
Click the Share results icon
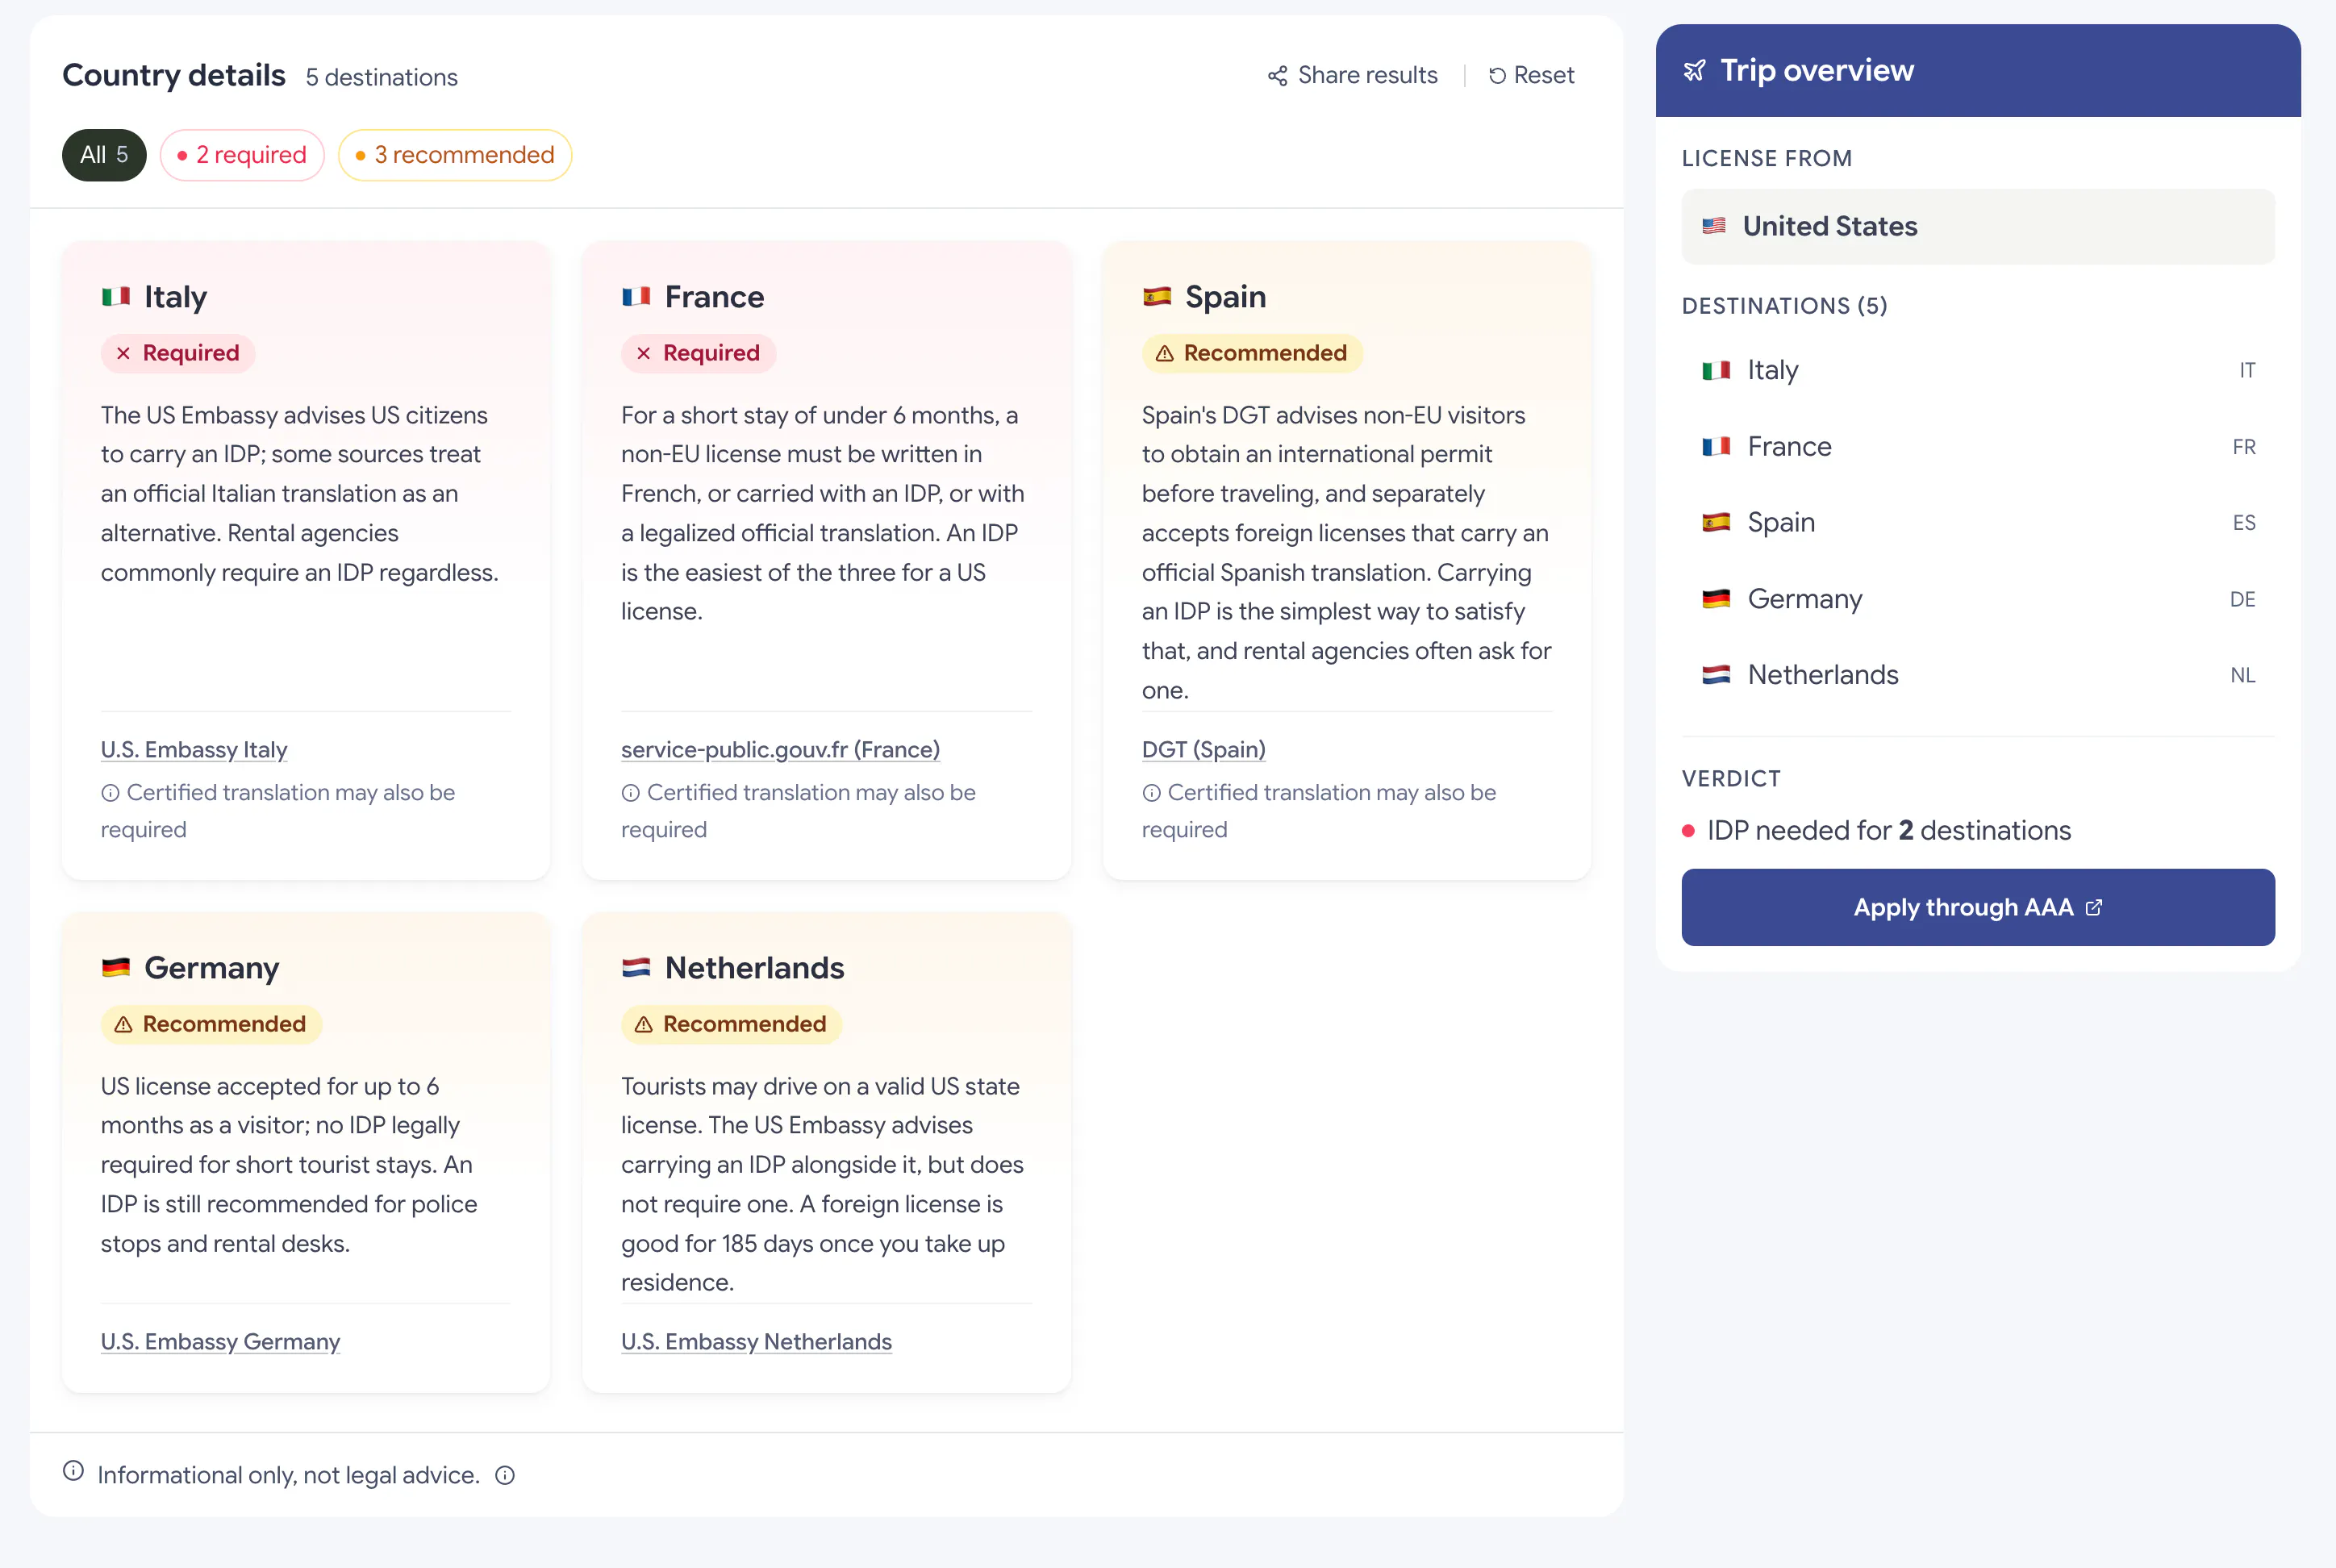coord(1277,76)
